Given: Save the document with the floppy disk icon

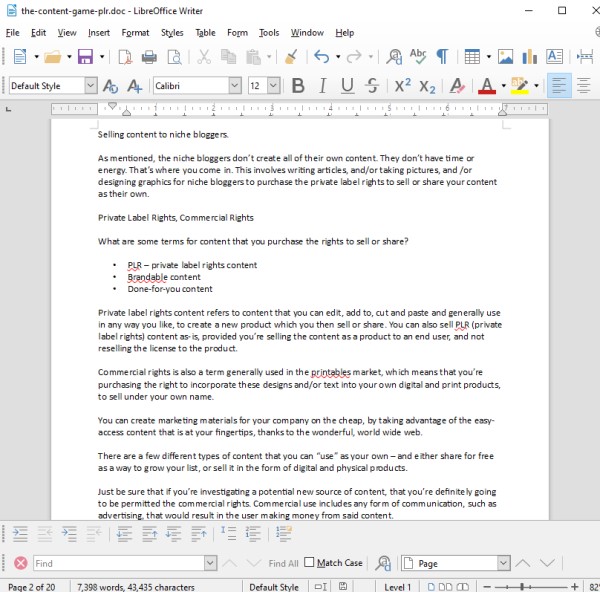Looking at the screenshot, I should click(x=85, y=57).
